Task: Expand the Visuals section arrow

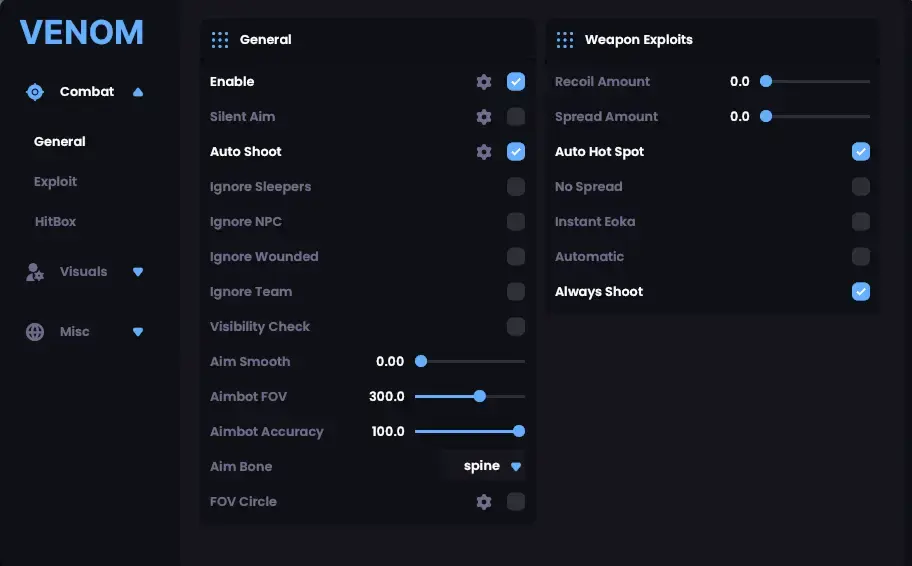Action: [138, 272]
